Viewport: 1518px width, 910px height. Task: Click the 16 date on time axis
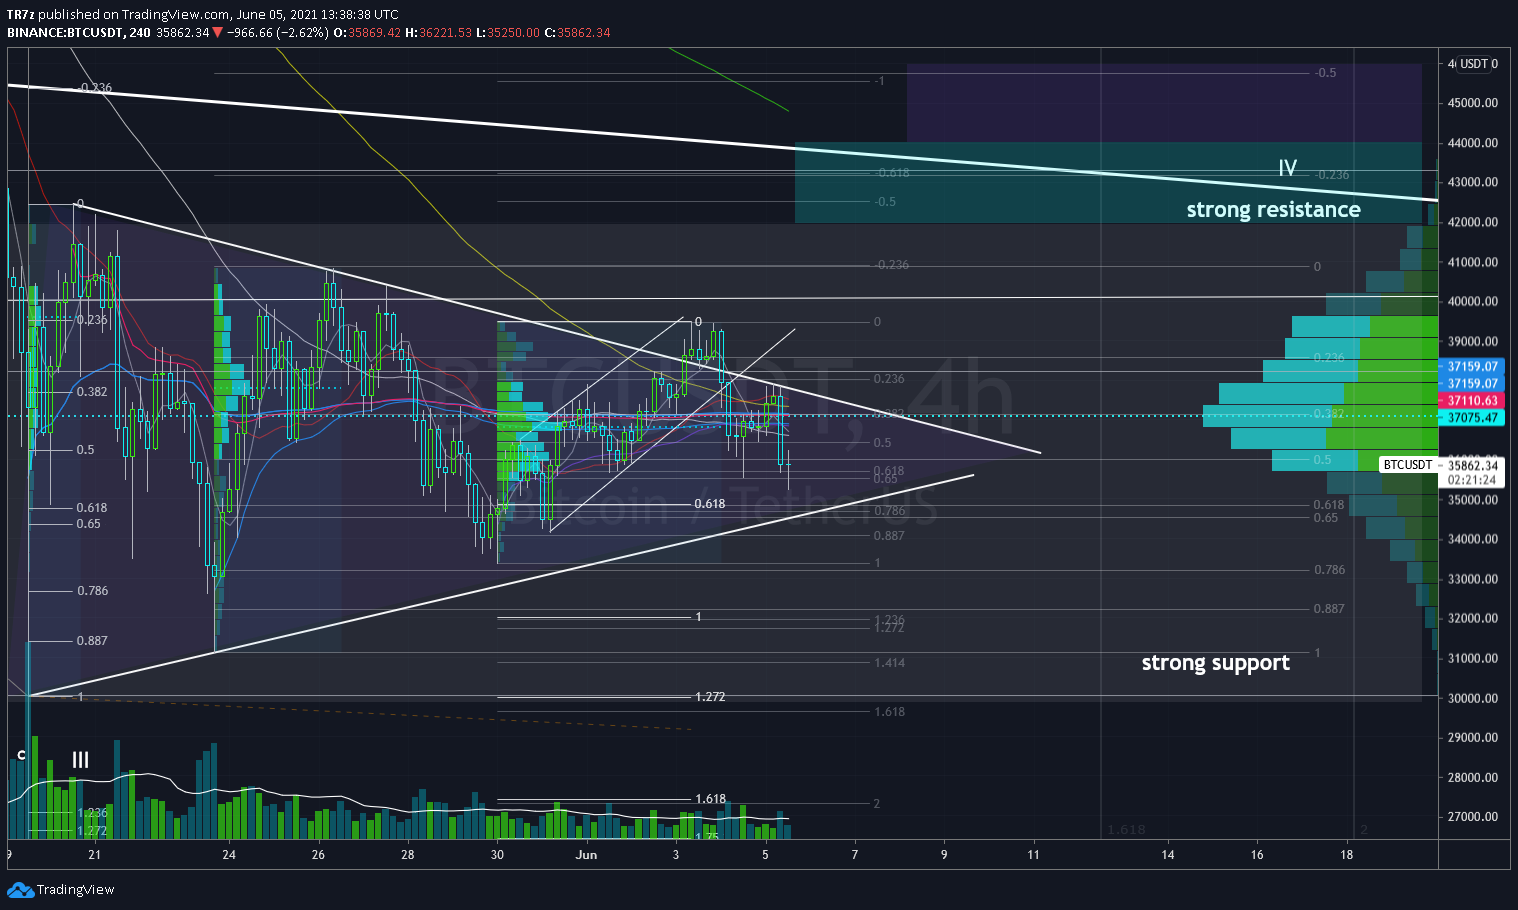tap(1257, 854)
